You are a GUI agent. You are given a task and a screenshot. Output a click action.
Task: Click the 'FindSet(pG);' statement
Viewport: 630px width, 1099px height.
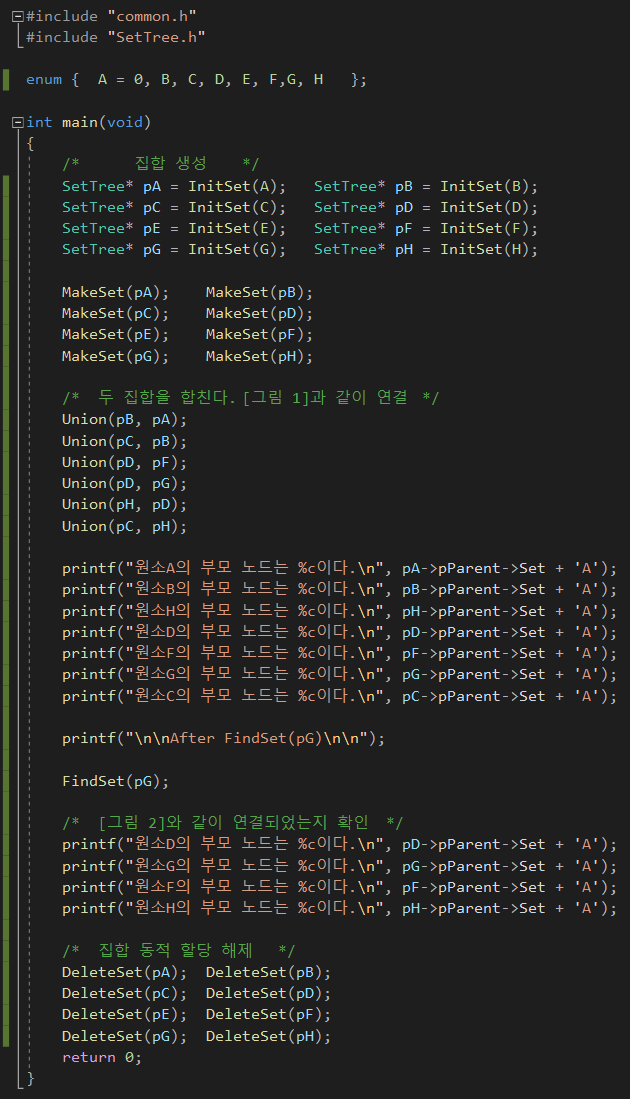[116, 781]
